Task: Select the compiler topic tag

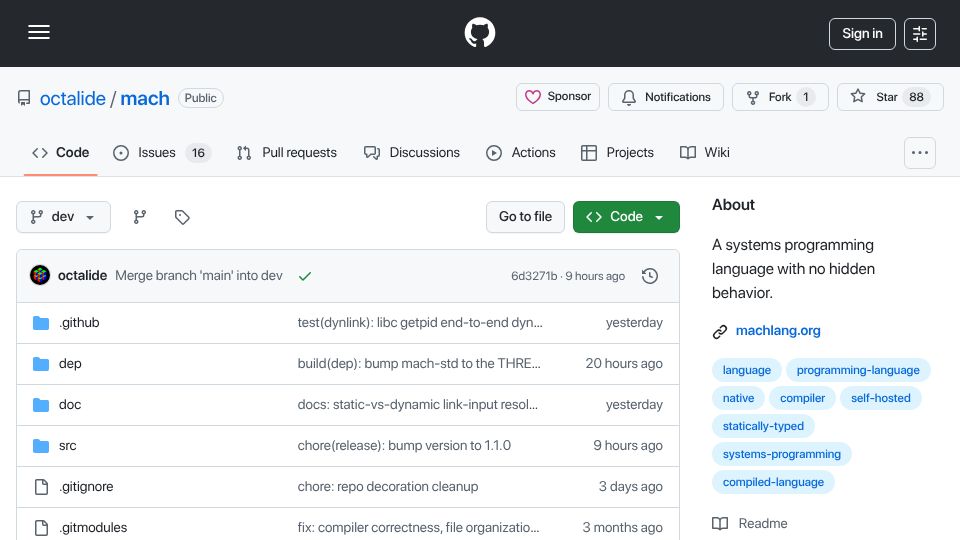Action: pyautogui.click(x=802, y=398)
